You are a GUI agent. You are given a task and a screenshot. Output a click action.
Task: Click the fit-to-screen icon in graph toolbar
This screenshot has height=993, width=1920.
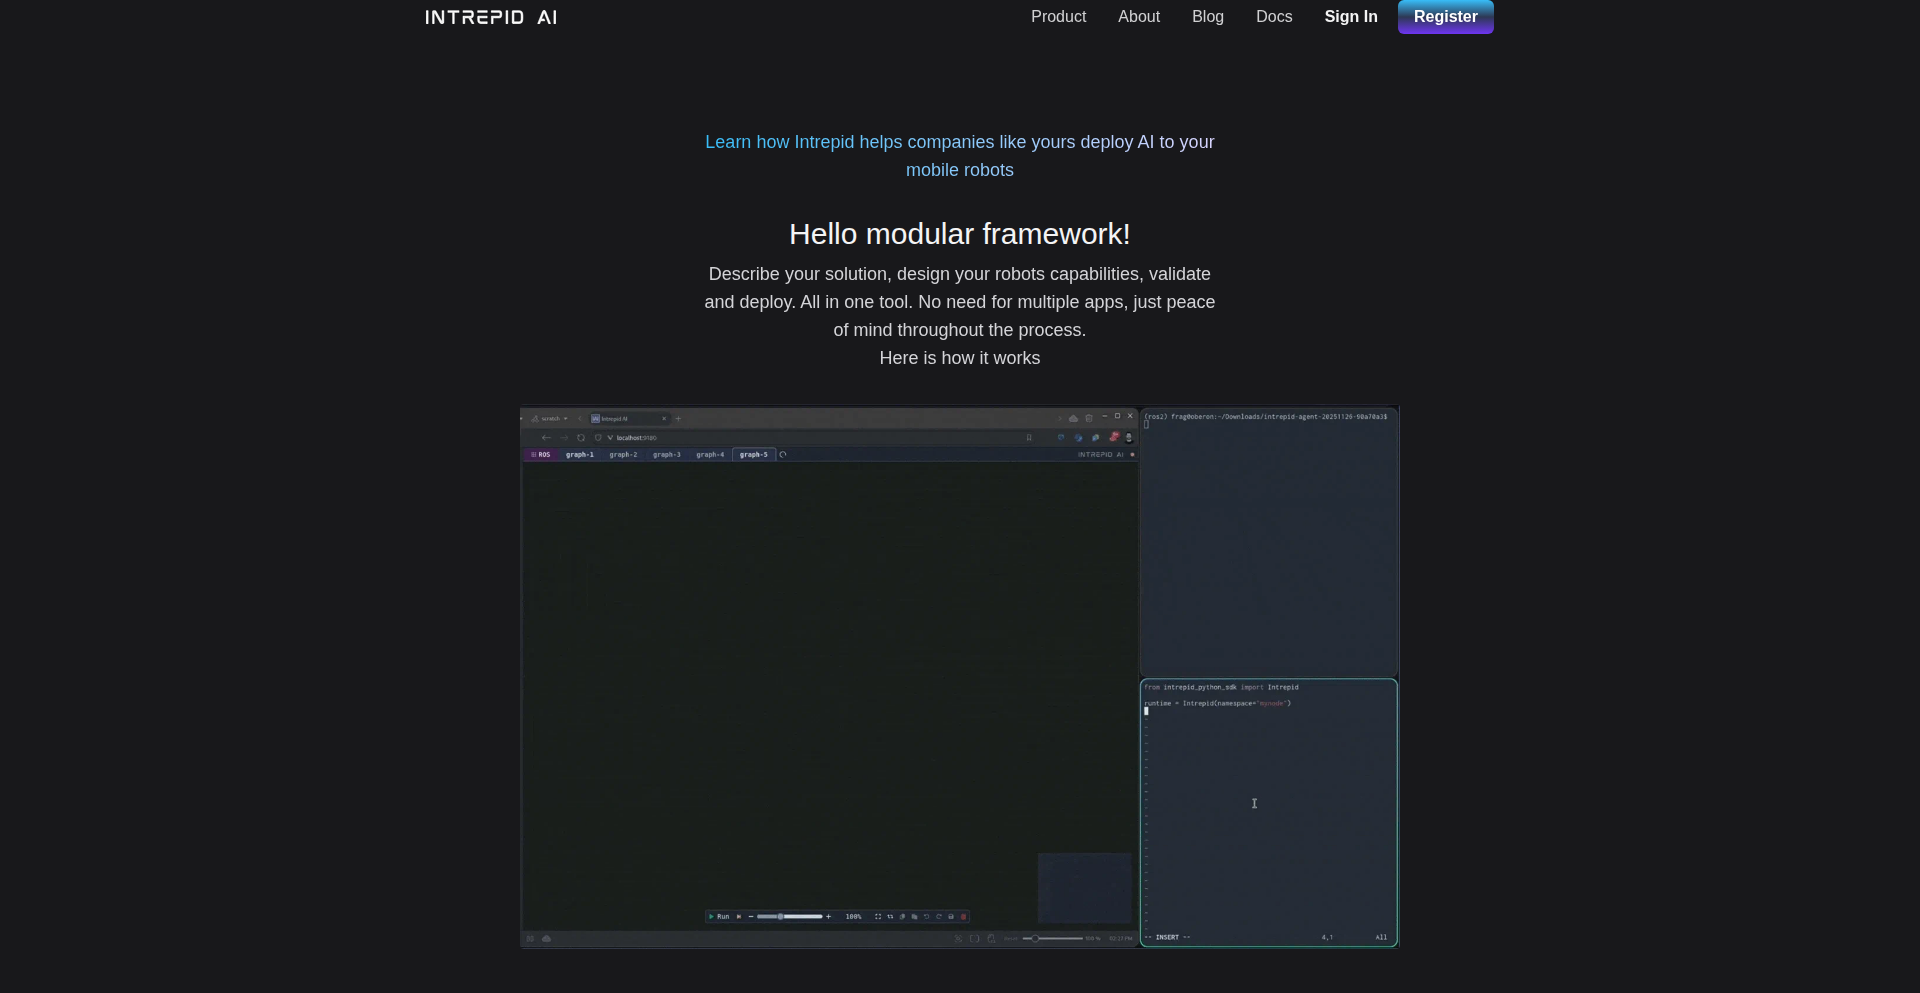878,917
